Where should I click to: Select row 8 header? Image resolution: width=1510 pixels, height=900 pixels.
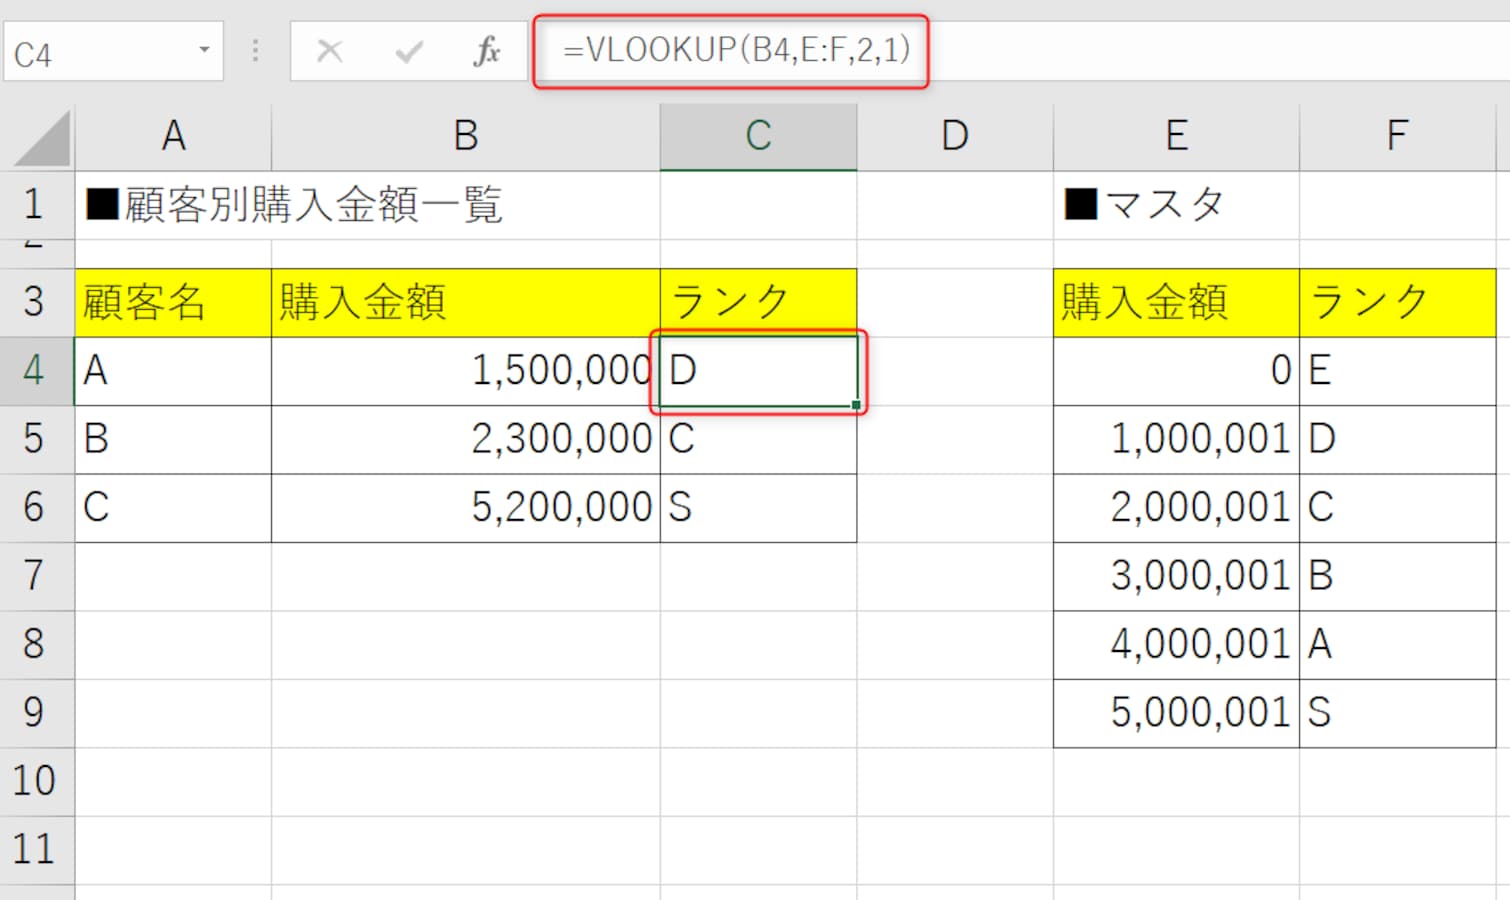[x=36, y=645]
